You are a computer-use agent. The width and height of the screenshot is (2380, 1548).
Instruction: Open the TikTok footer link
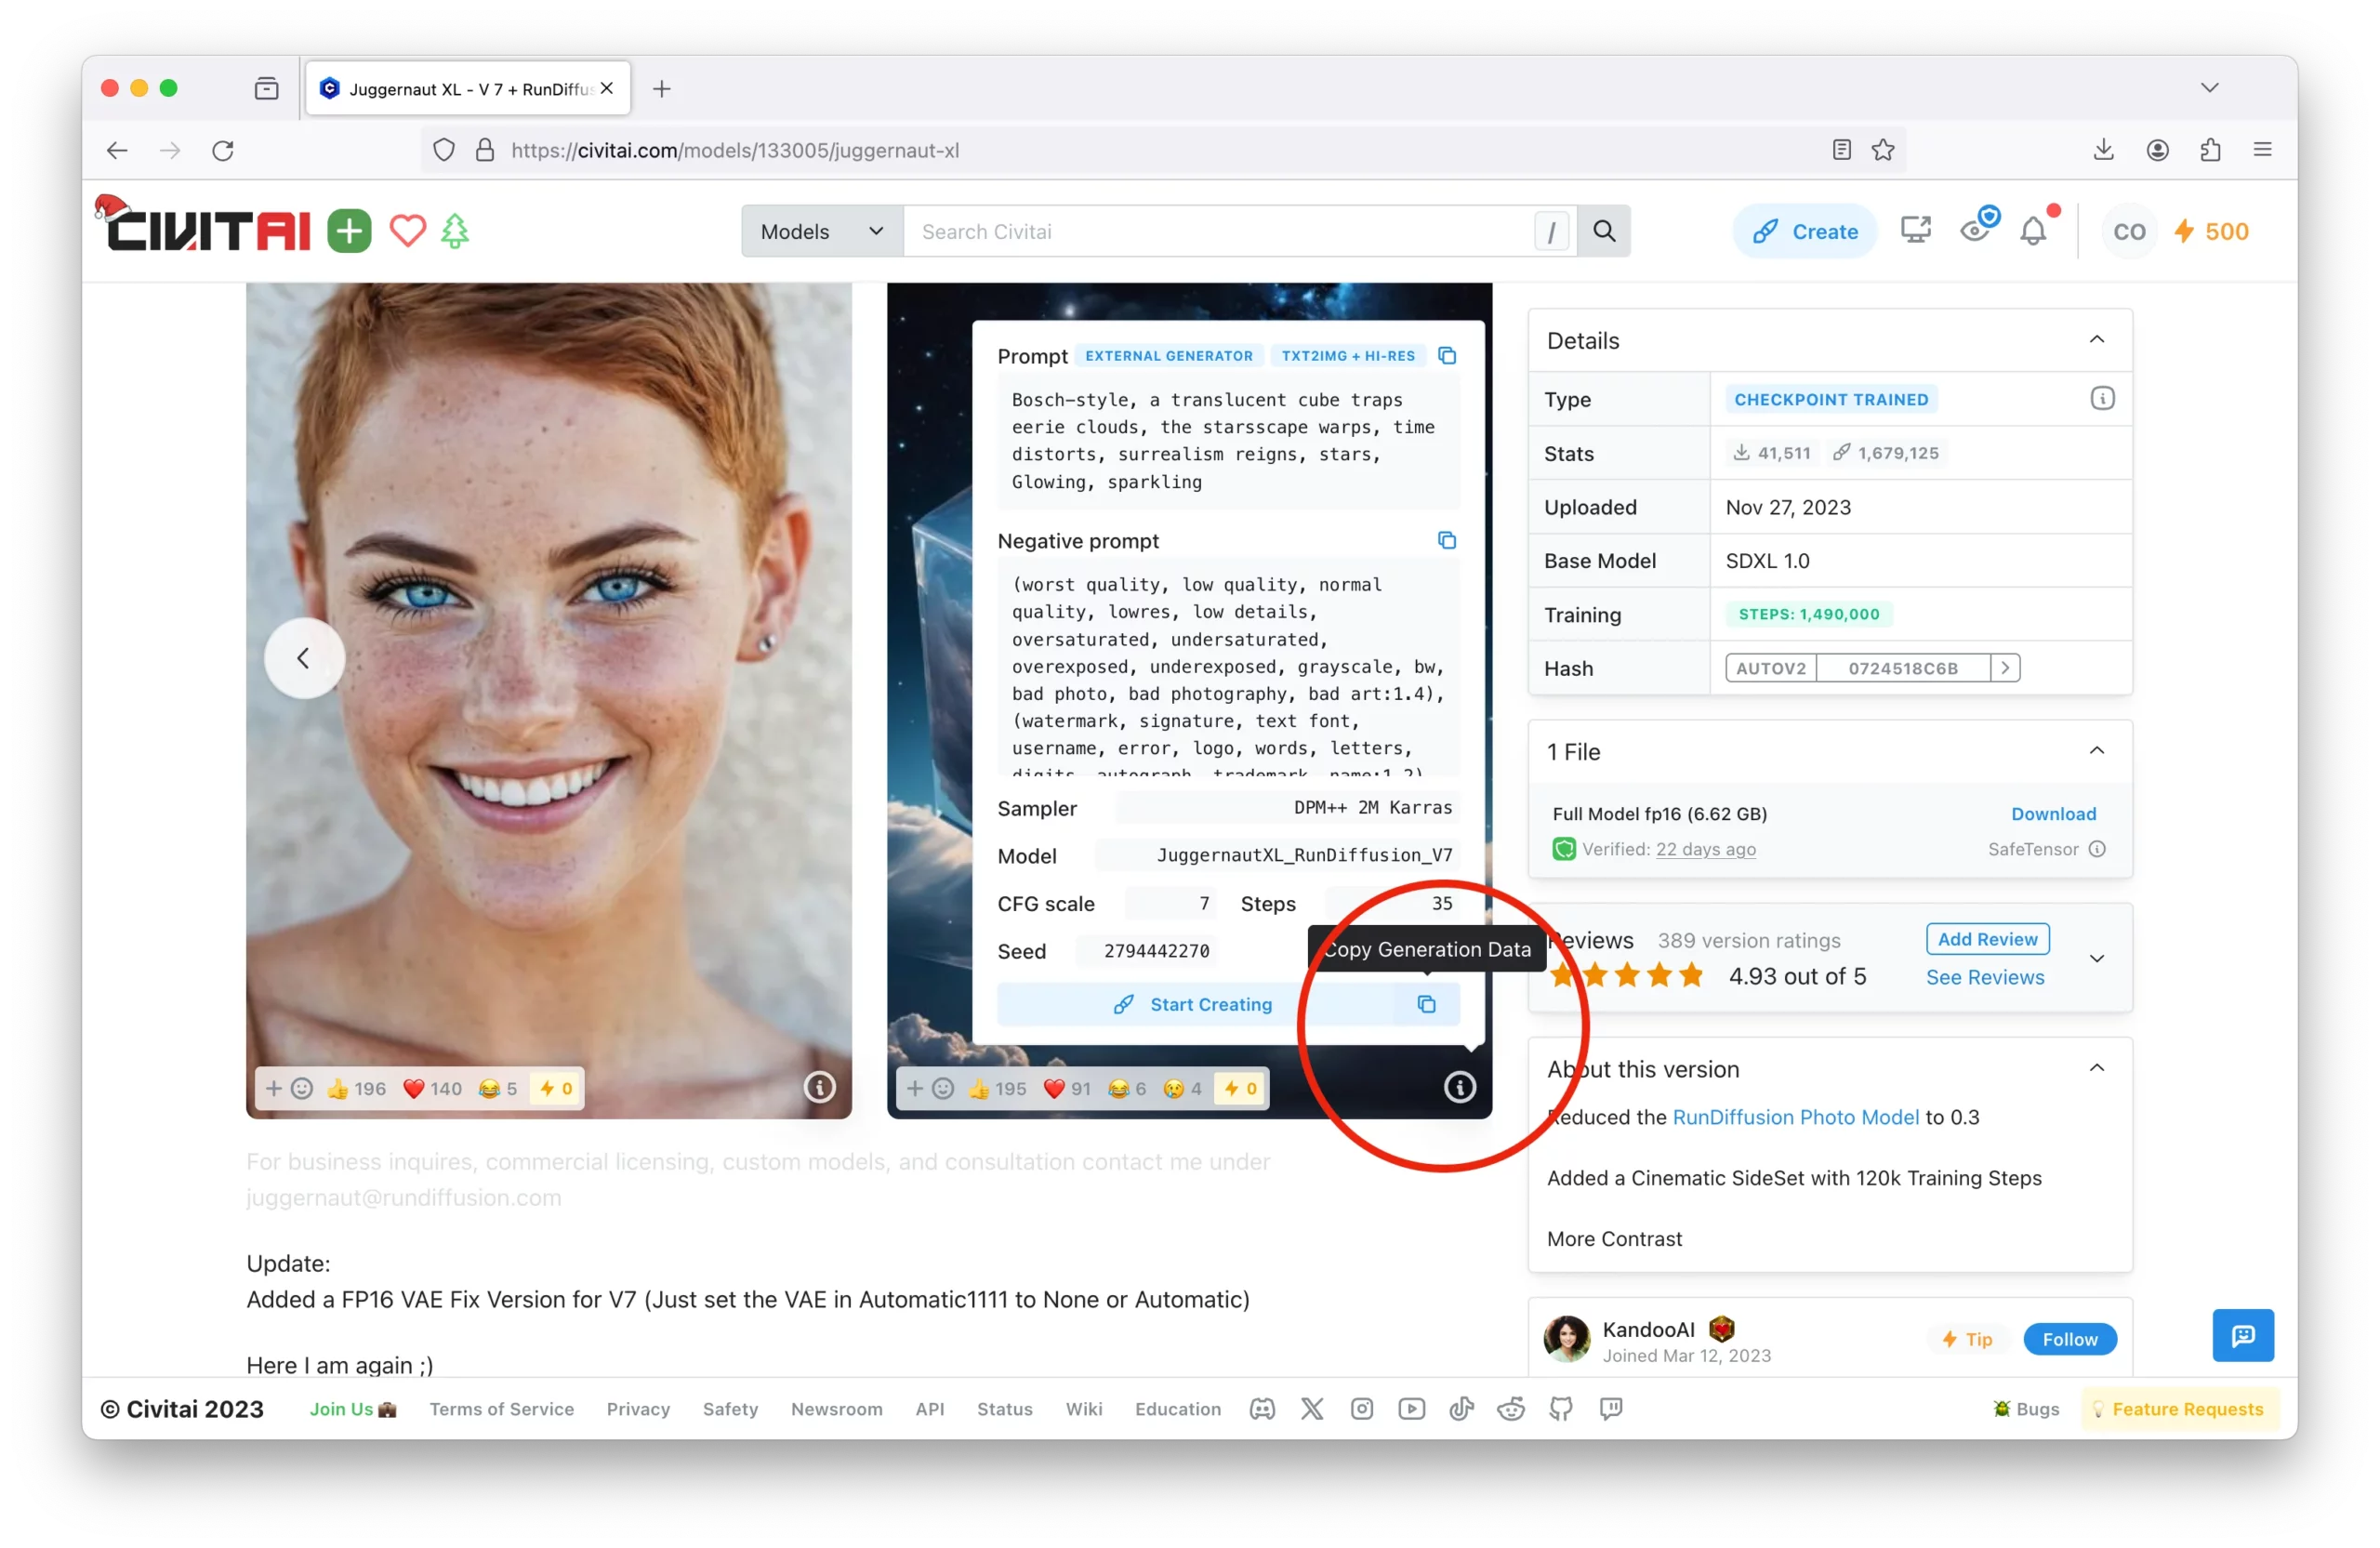click(x=1461, y=1409)
